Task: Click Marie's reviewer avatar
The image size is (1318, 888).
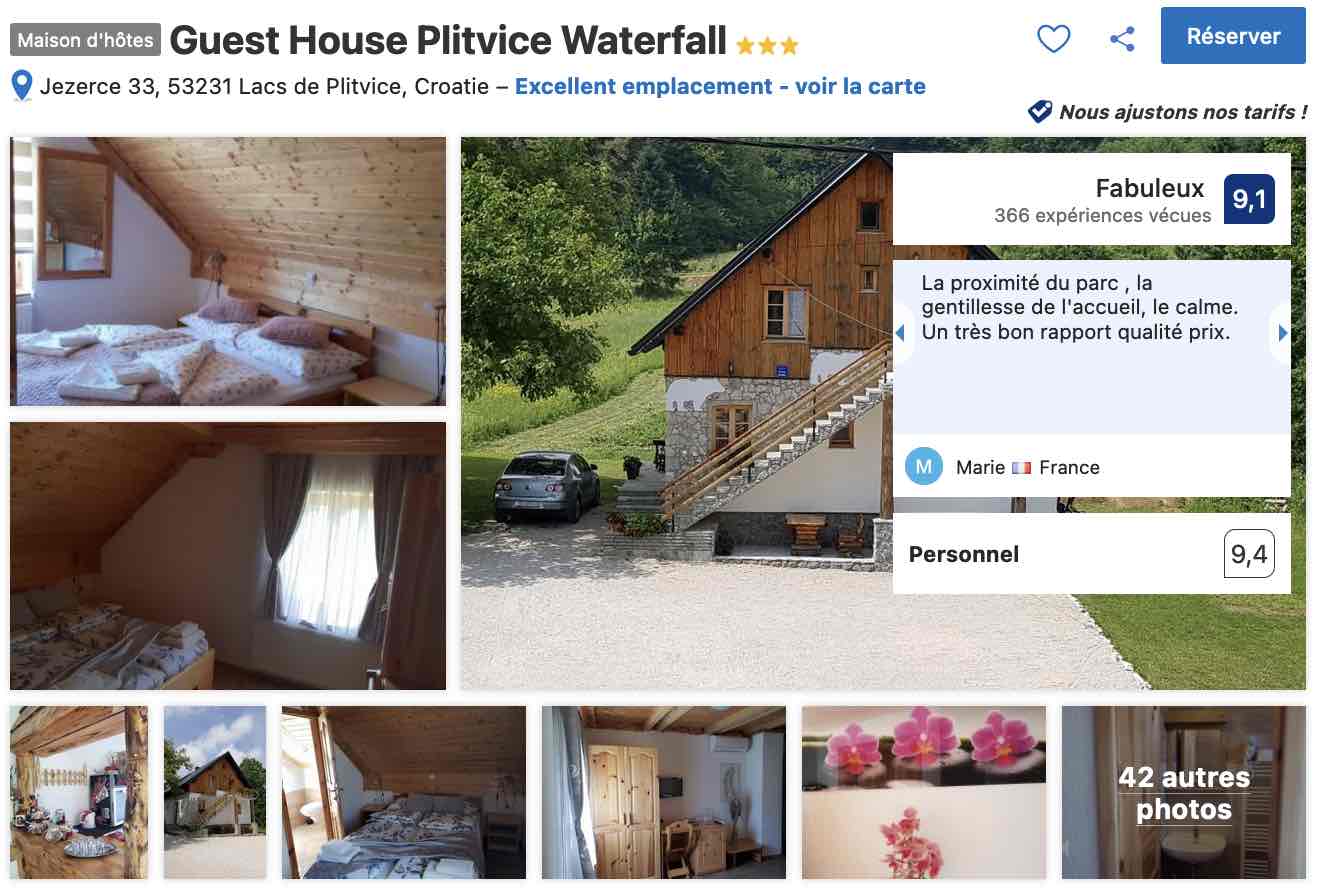Action: tap(924, 466)
